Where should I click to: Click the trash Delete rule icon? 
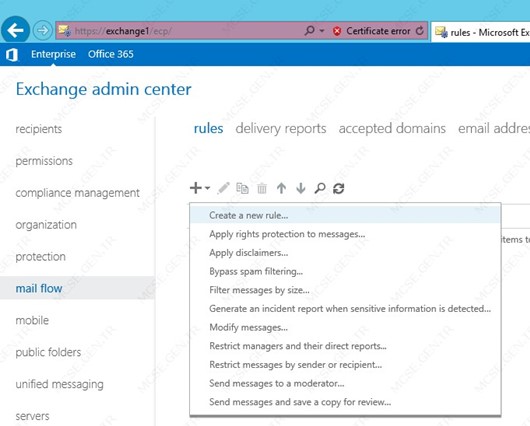click(x=262, y=188)
